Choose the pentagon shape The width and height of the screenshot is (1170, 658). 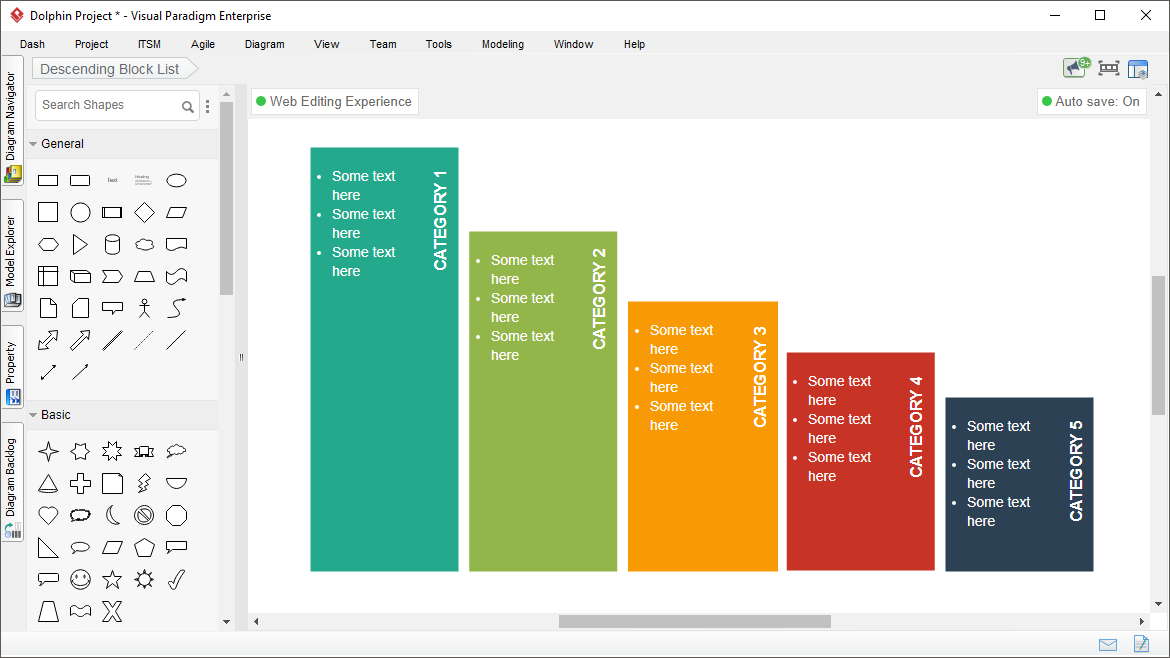[x=144, y=548]
